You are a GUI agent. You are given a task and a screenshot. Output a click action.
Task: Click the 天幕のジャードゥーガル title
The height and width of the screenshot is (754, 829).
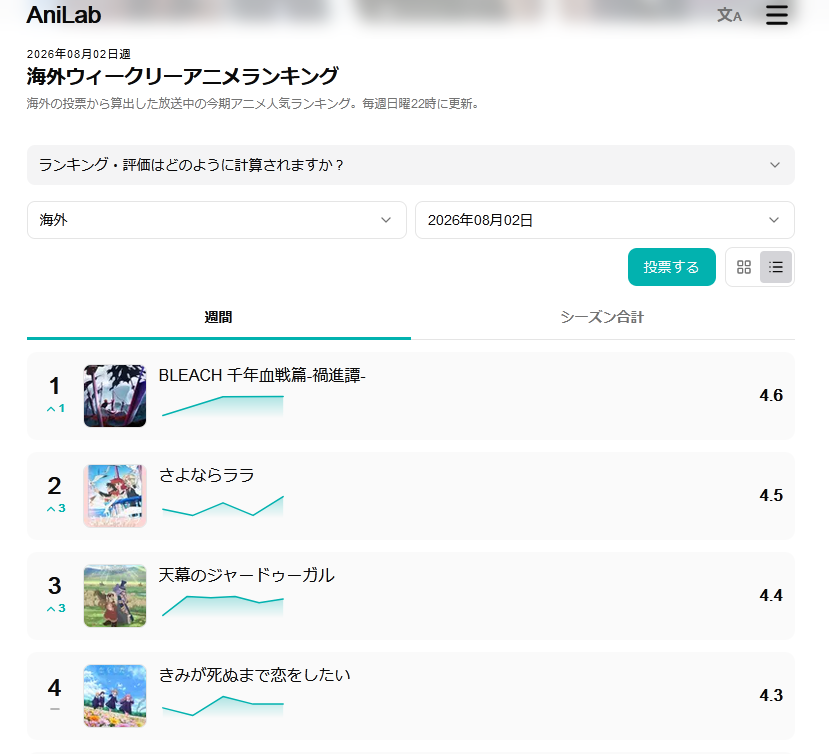click(246, 575)
